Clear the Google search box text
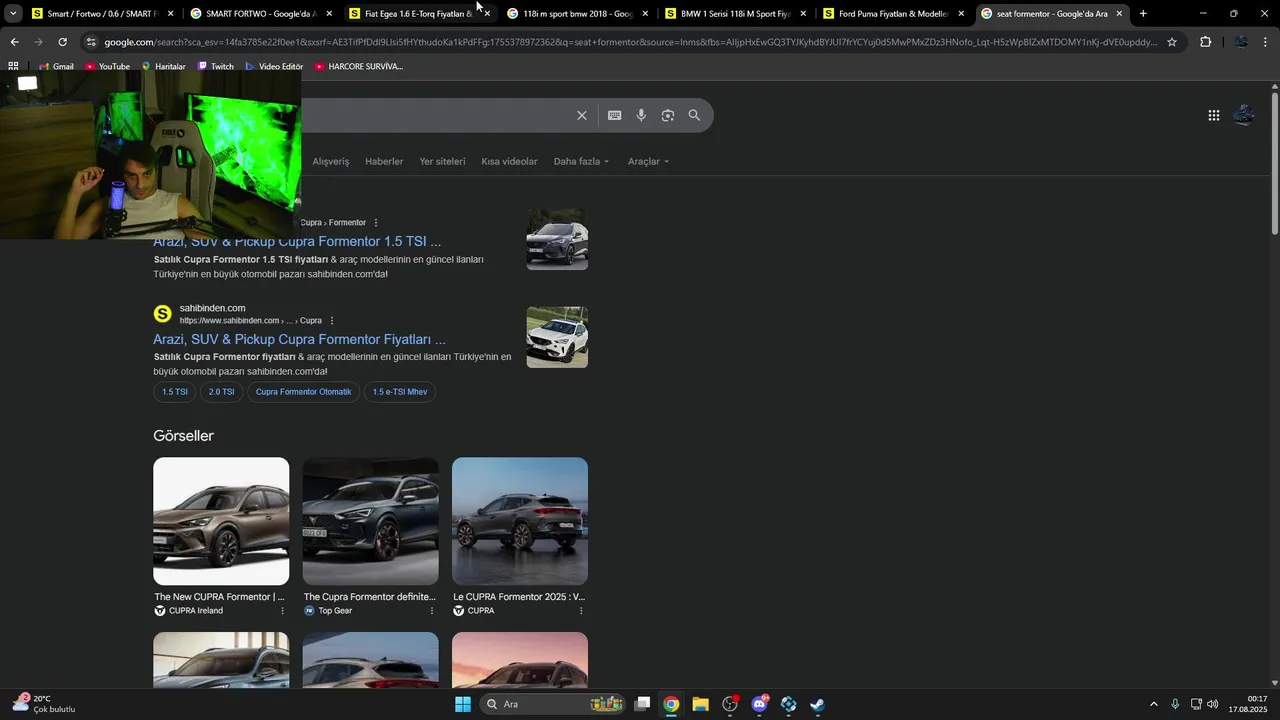Image resolution: width=1280 pixels, height=720 pixels. [581, 115]
